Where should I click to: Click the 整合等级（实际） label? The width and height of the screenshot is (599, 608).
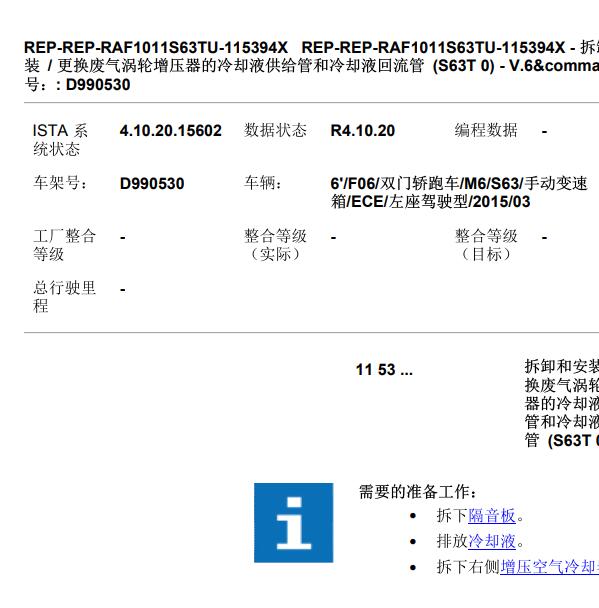275,245
